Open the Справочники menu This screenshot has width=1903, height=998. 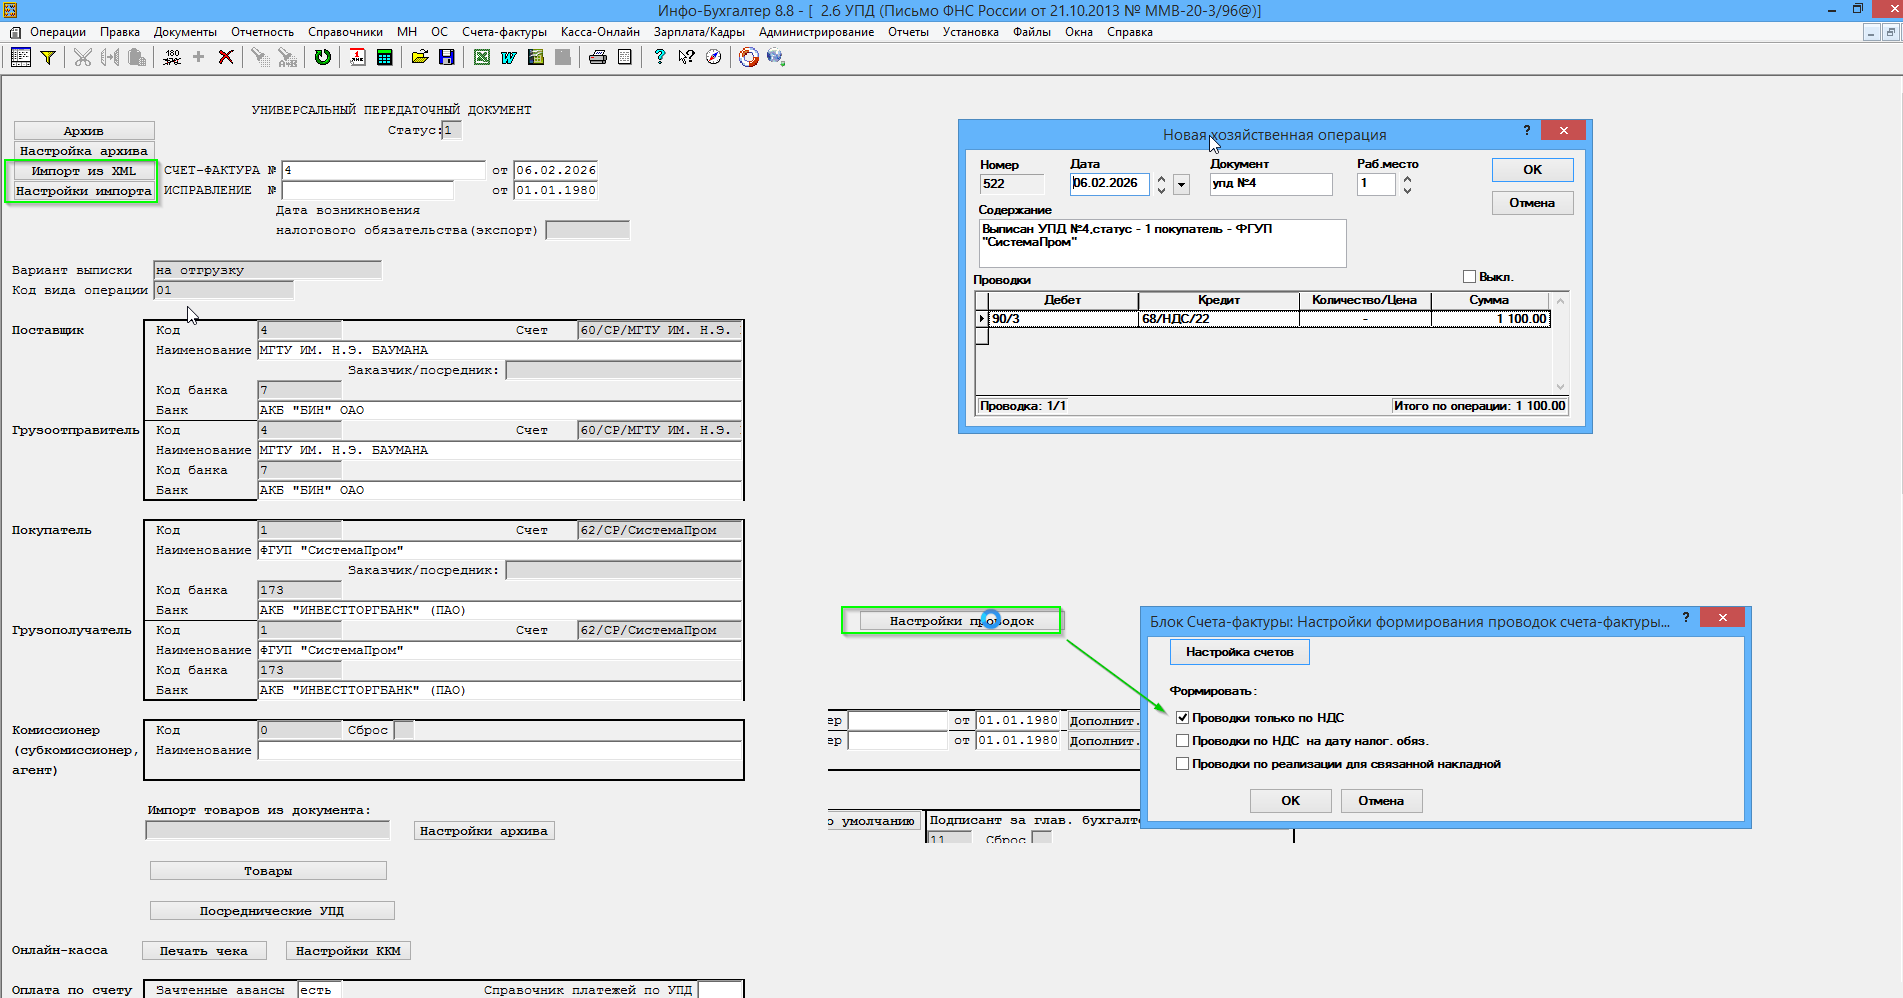click(x=345, y=32)
